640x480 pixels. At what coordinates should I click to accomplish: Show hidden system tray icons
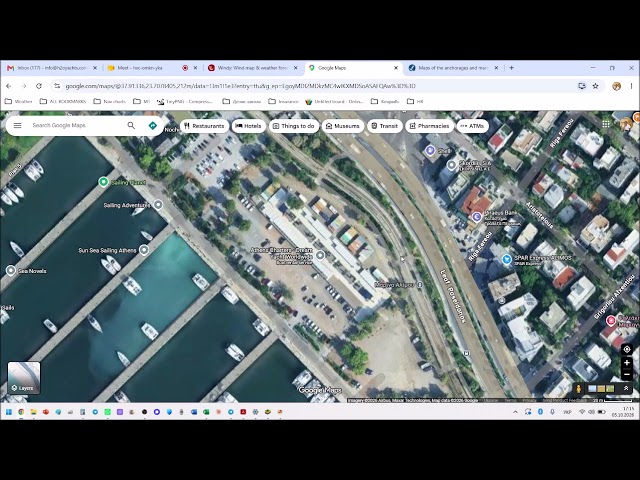tap(515, 412)
